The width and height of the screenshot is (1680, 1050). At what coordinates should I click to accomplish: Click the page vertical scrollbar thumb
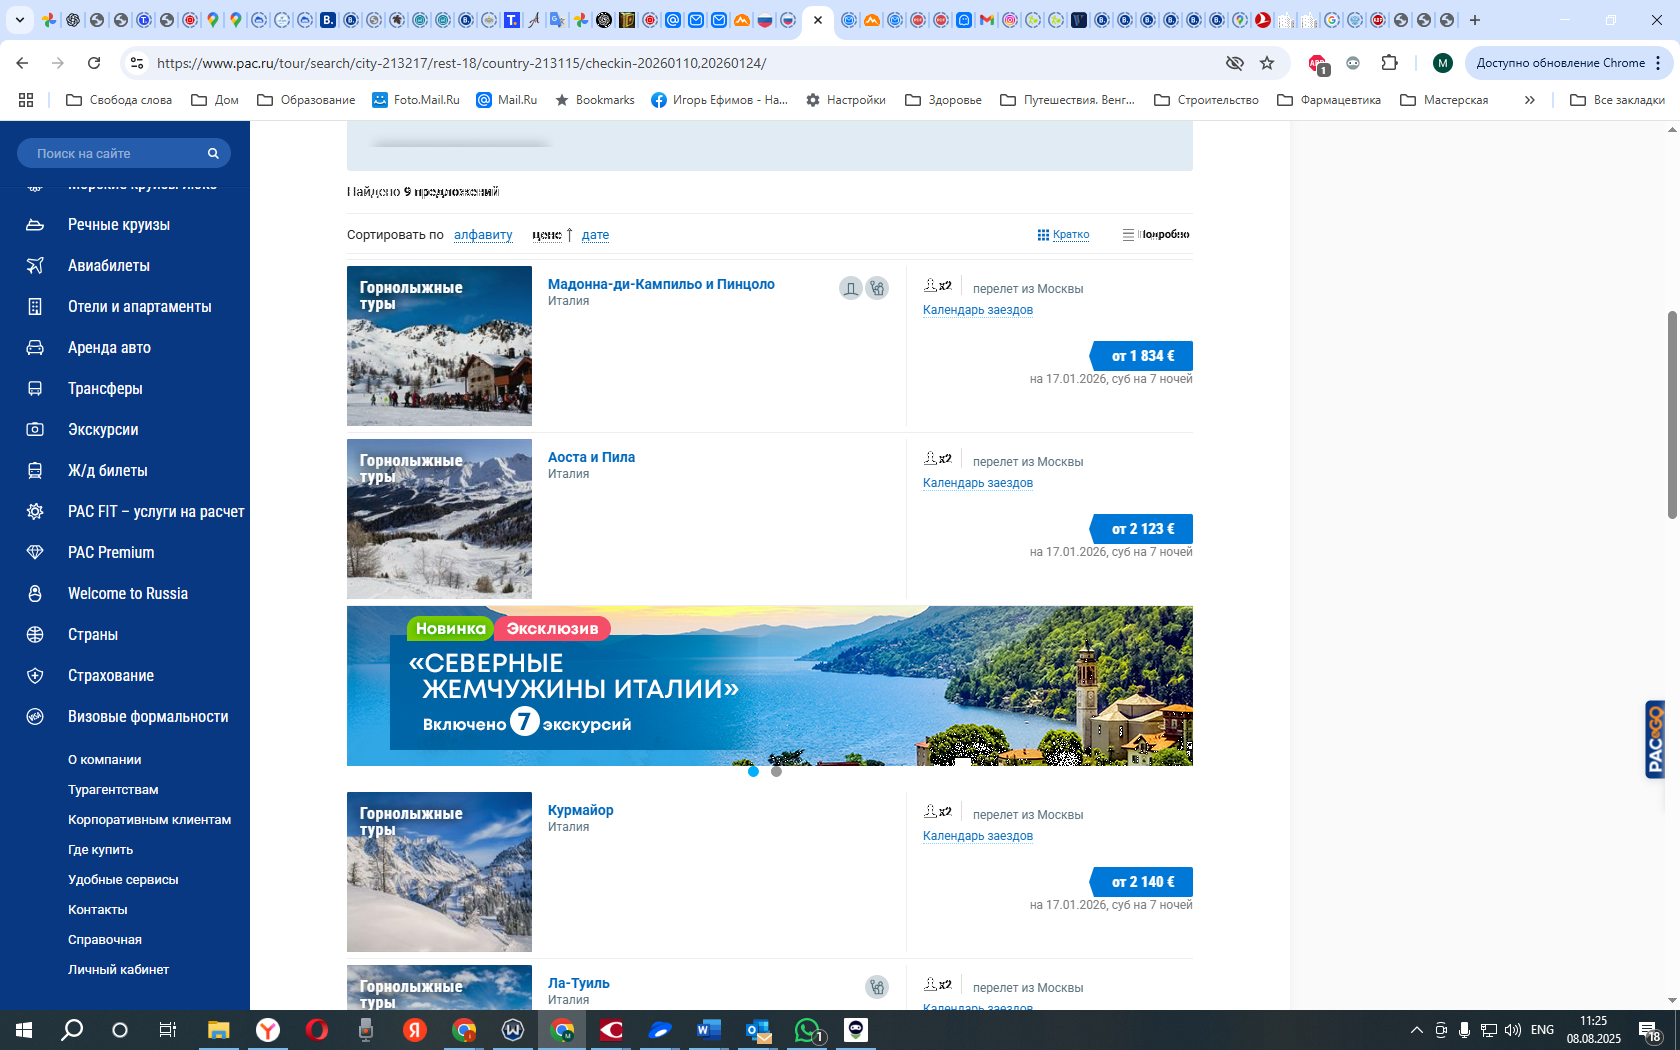(x=1672, y=414)
